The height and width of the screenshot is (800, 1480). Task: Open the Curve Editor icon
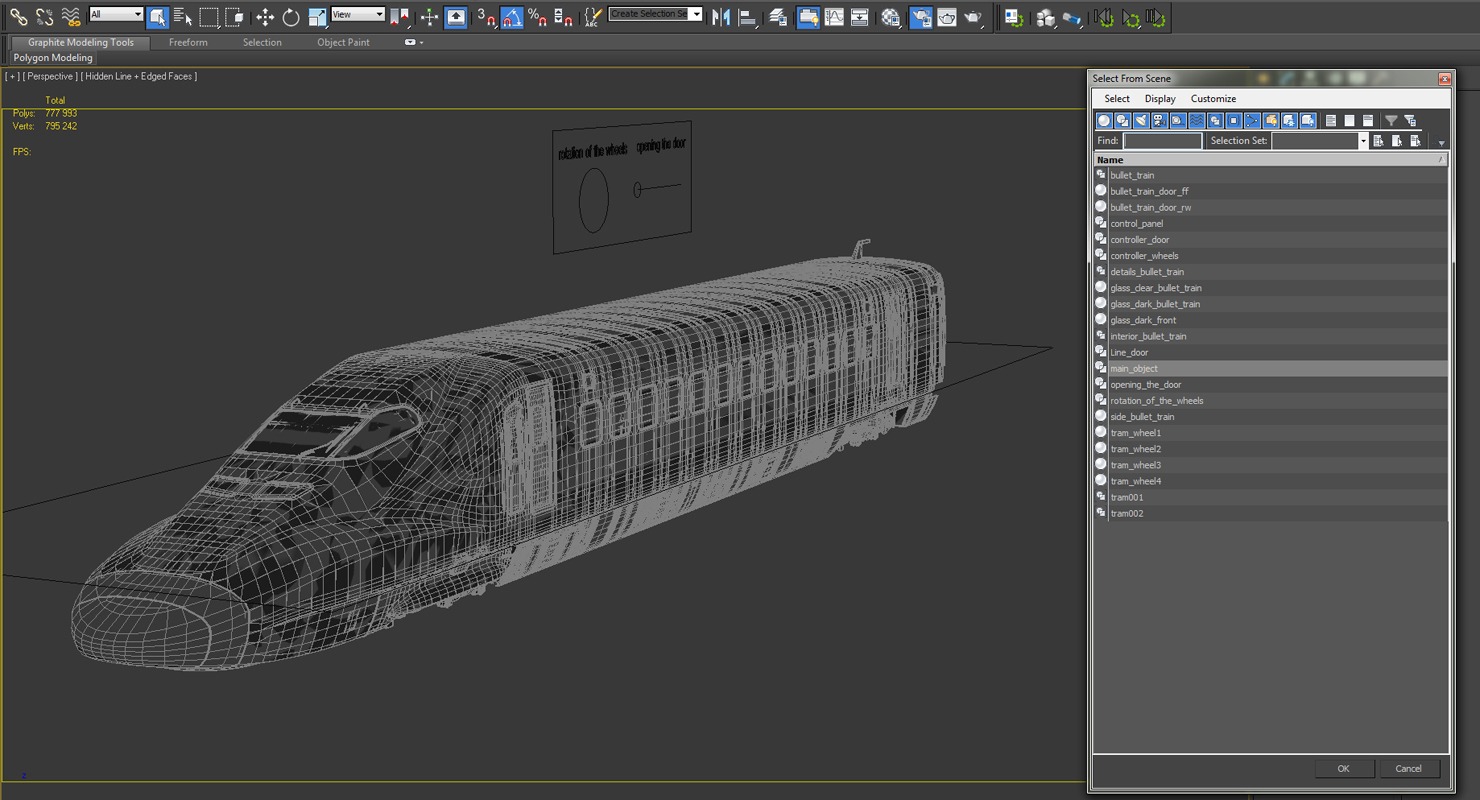point(834,17)
